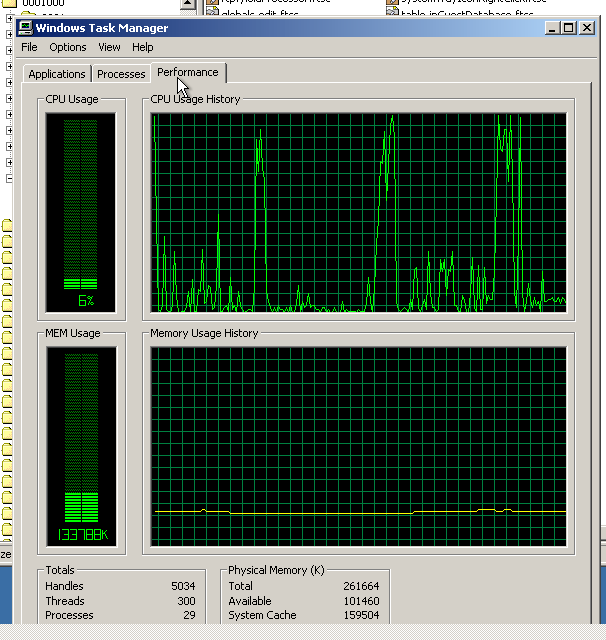Switch to the Applications tab

click(x=57, y=74)
